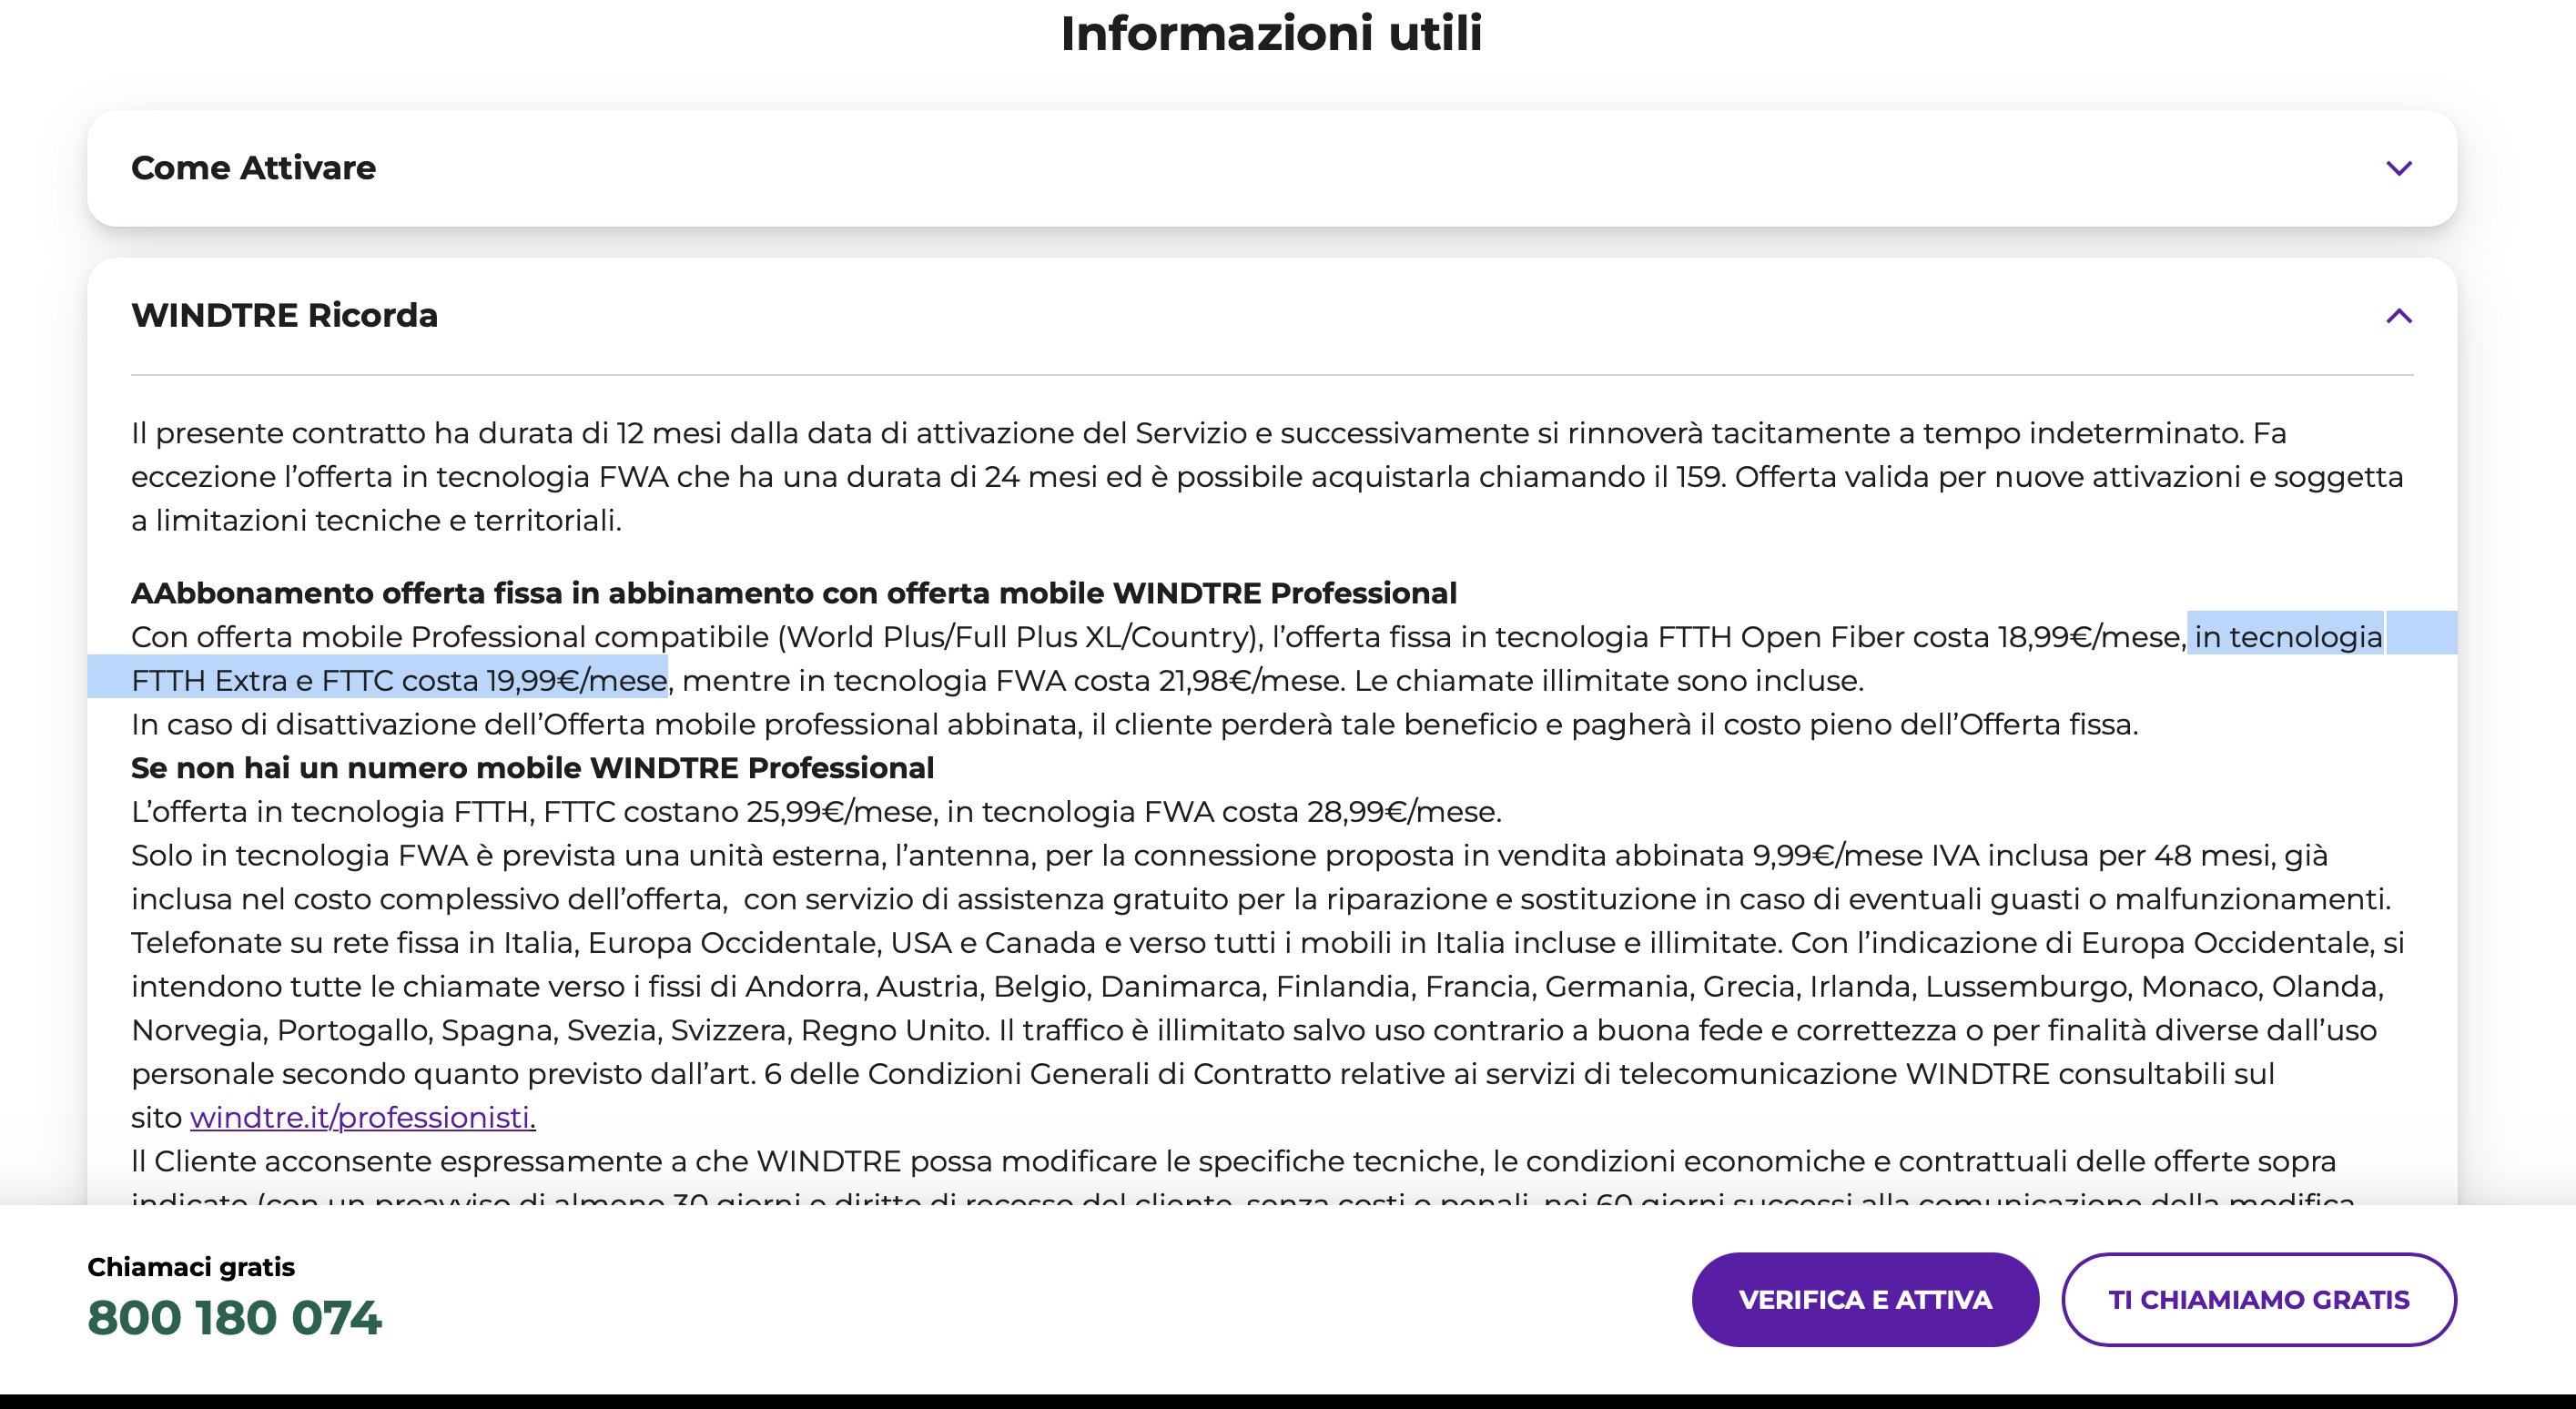The height and width of the screenshot is (1409, 2576).
Task: Click the line mentioning 25,99€/mese FTTH FTTC
Action: coord(815,812)
